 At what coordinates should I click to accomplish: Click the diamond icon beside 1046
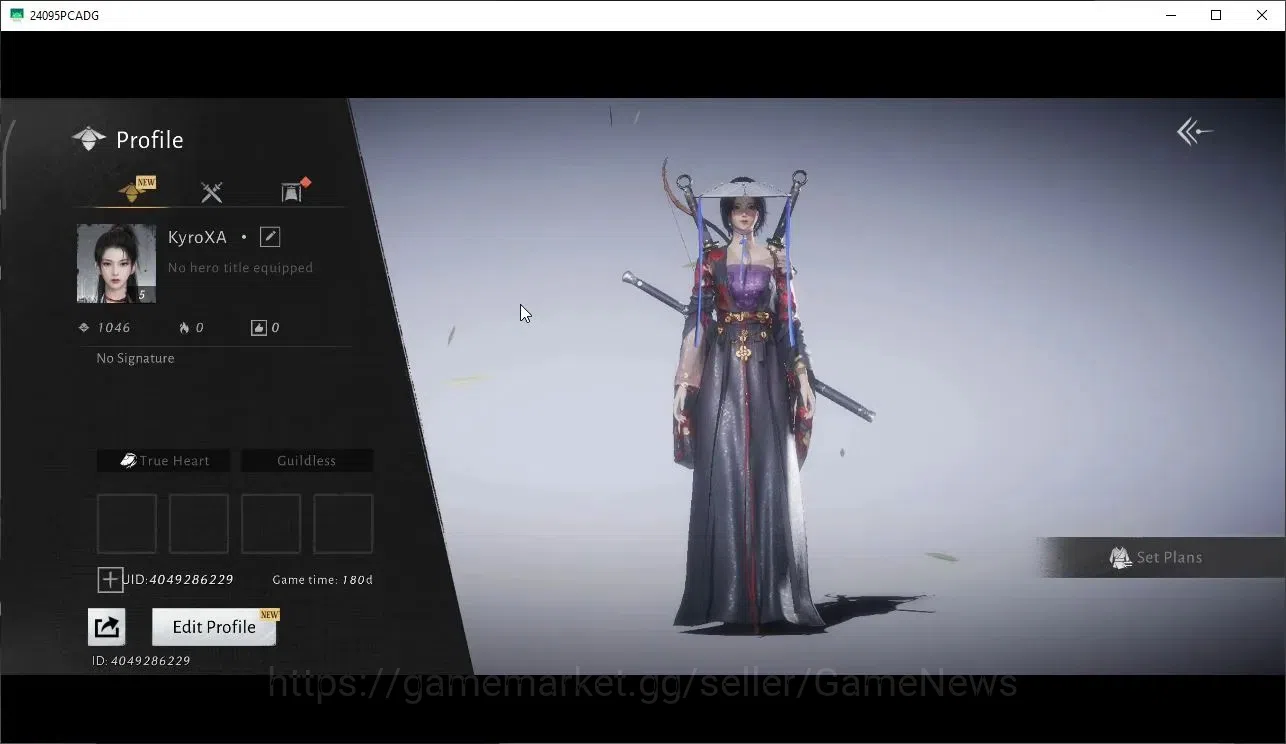coord(84,328)
